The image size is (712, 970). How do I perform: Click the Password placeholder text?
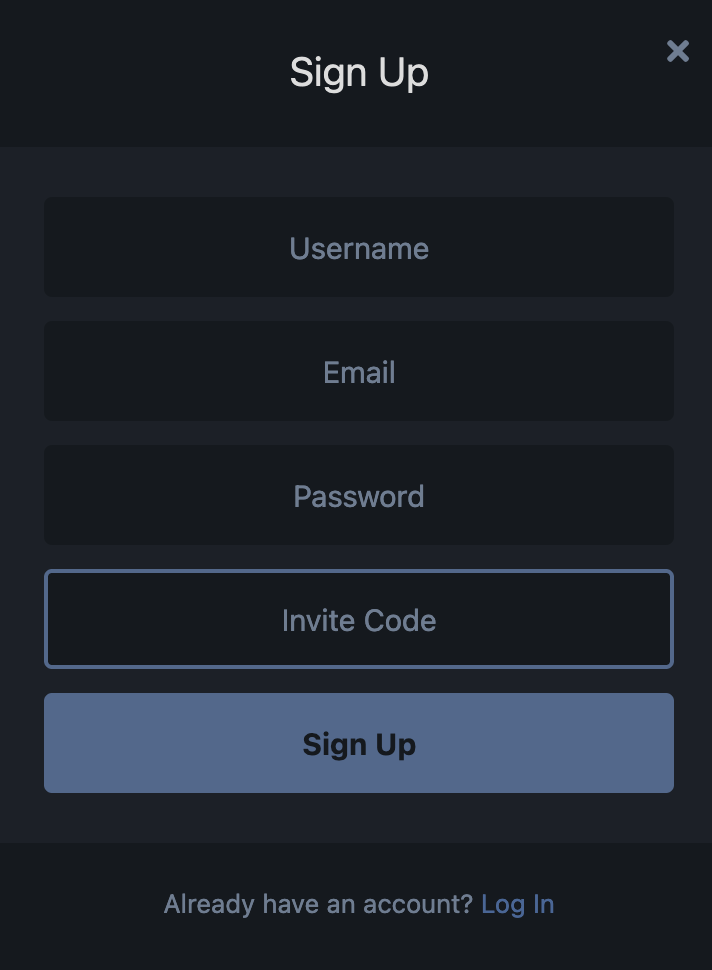tap(359, 497)
